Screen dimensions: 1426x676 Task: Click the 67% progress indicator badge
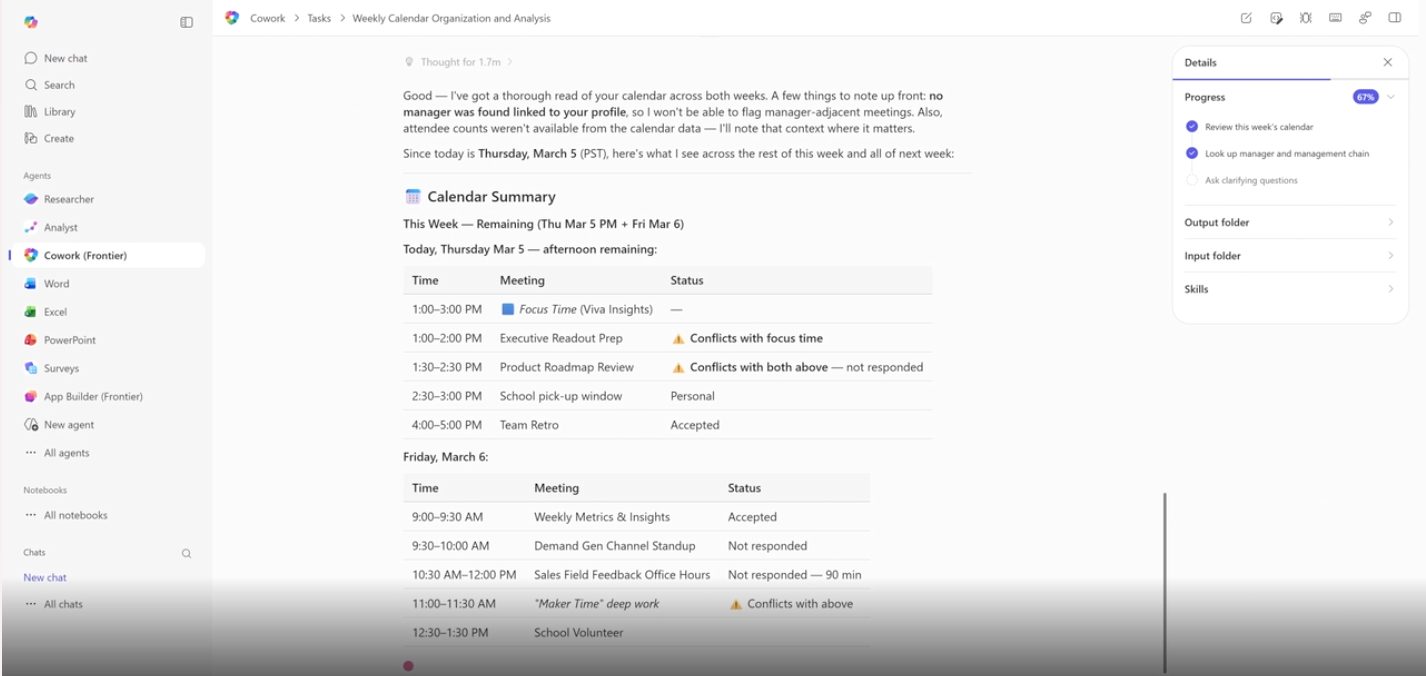(x=1365, y=97)
